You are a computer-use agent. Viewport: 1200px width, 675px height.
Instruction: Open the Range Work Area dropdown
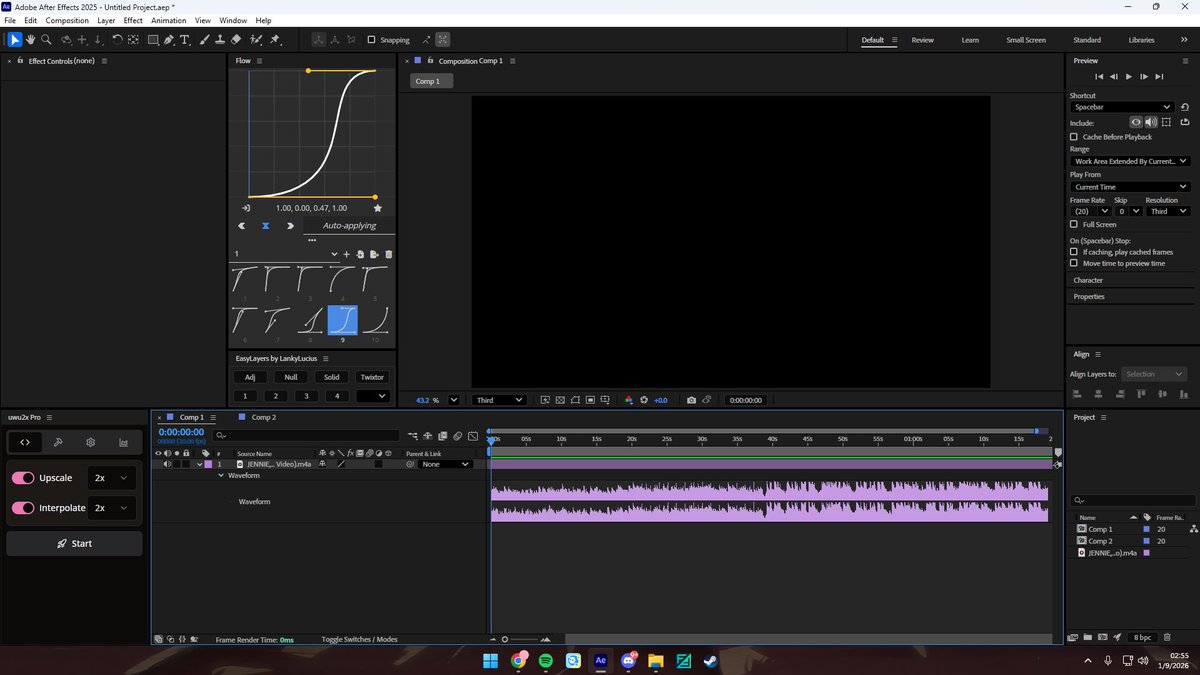(x=1130, y=161)
